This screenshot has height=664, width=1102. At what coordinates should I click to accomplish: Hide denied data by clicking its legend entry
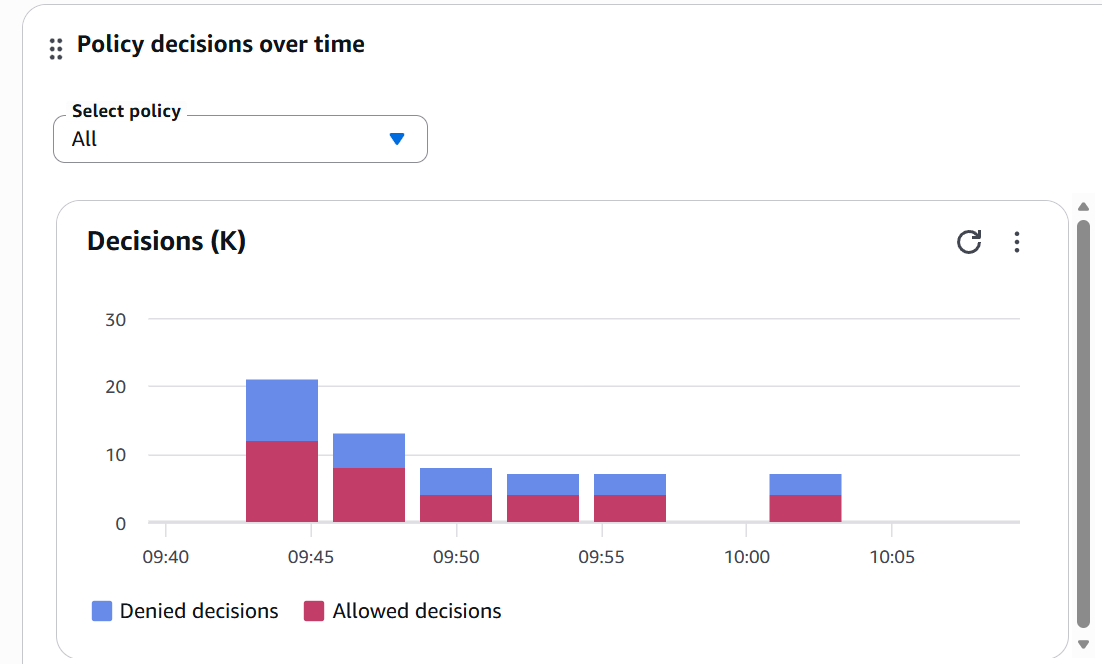coord(185,610)
